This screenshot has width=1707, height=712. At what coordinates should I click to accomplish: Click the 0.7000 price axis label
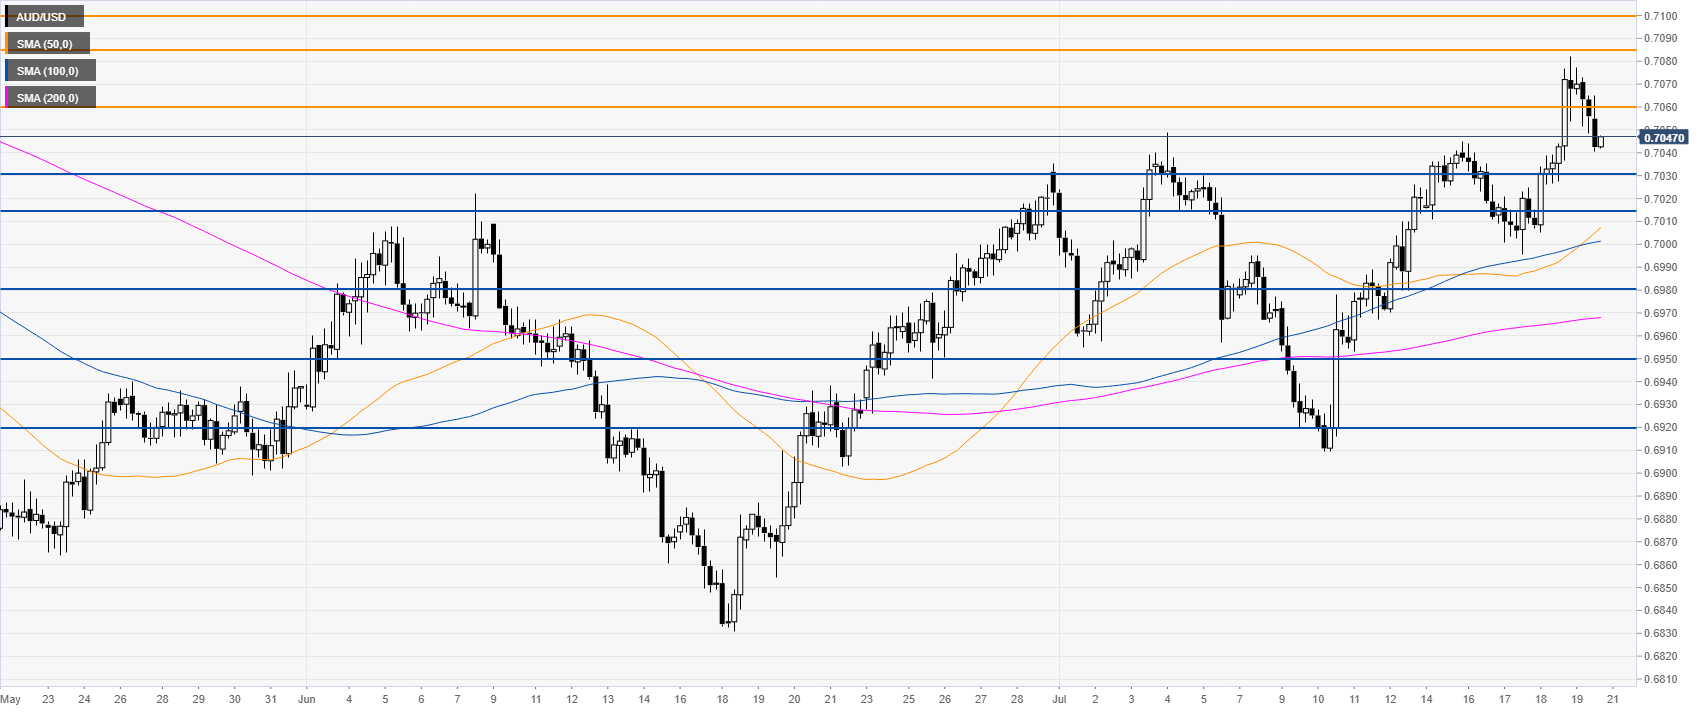pos(1663,244)
